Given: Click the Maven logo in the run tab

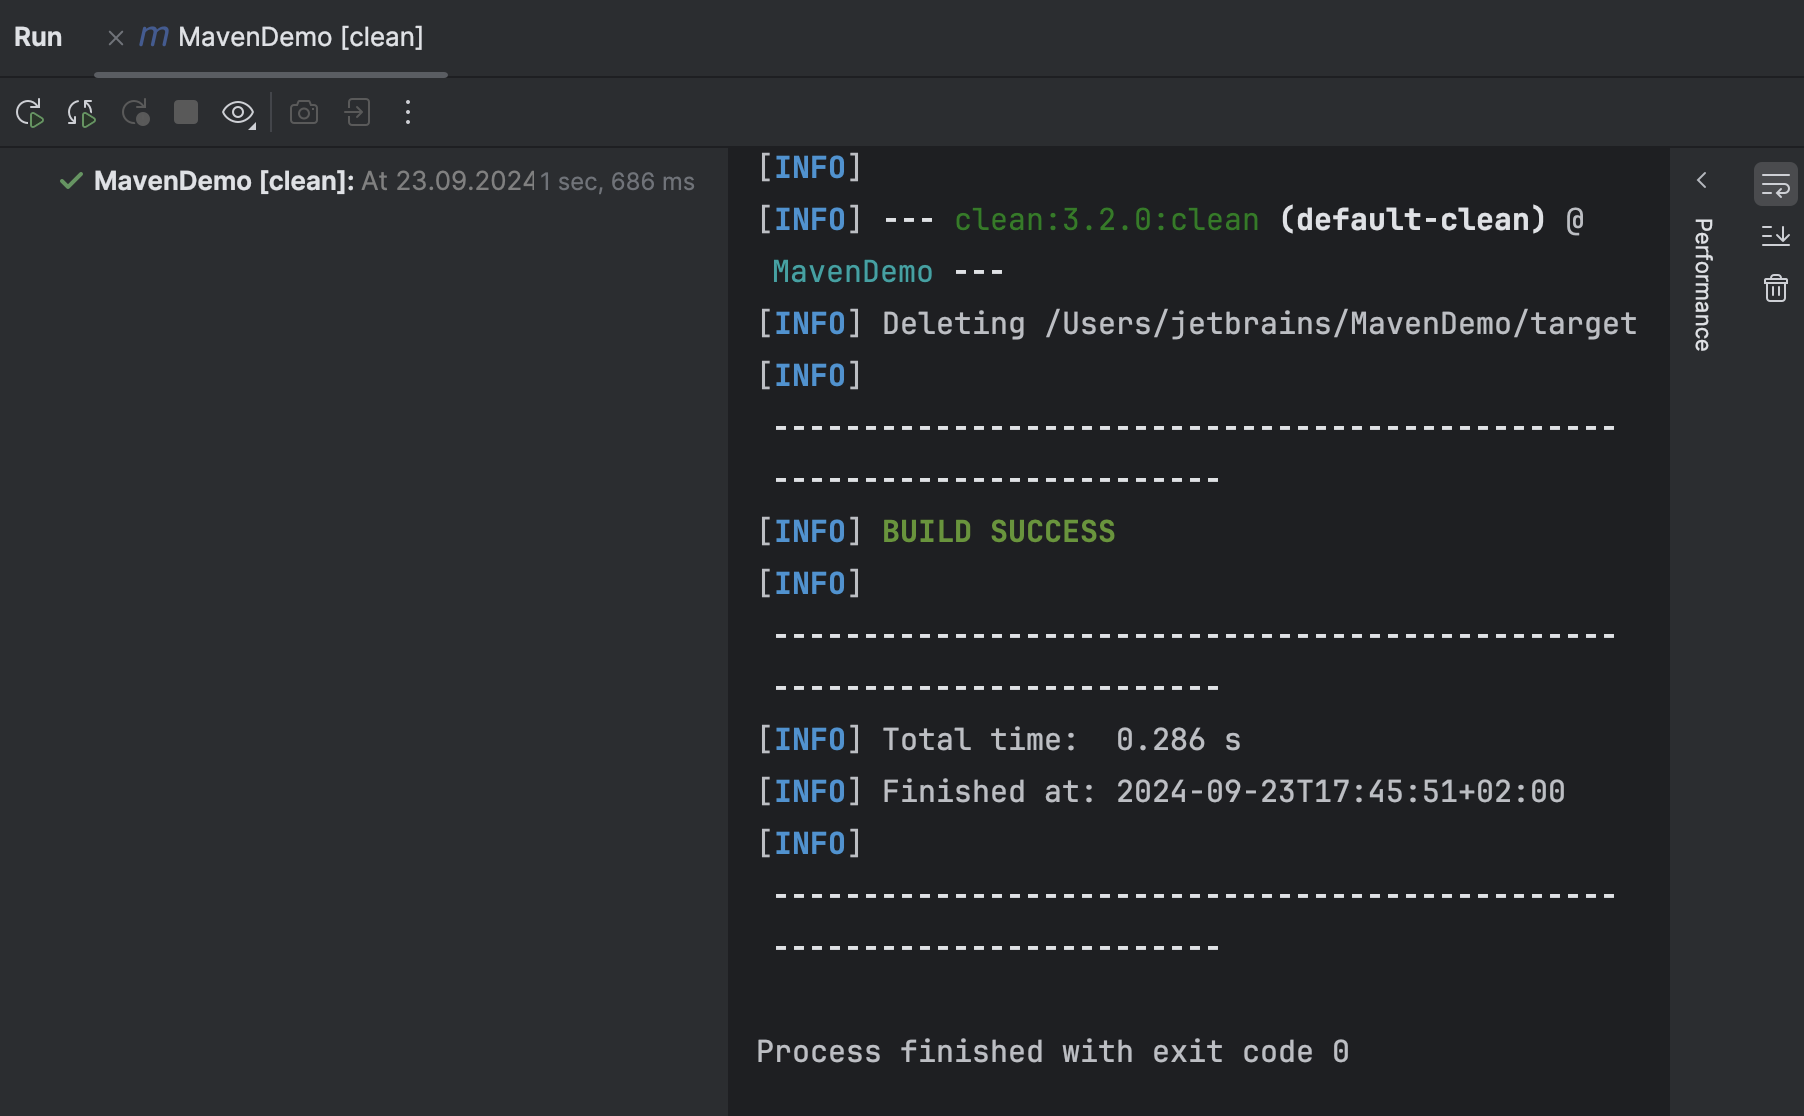Looking at the screenshot, I should pos(153,38).
